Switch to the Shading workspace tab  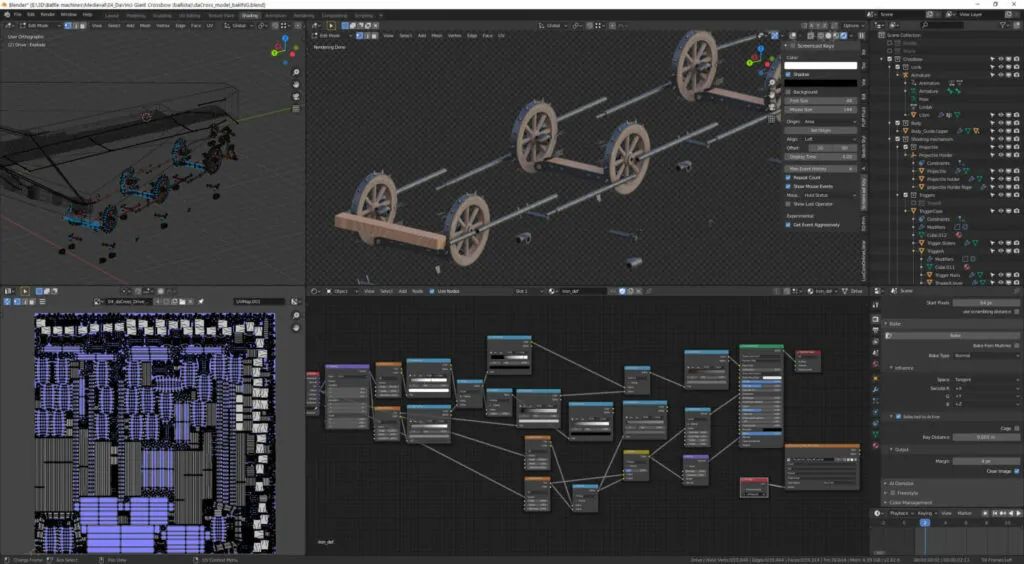point(249,15)
